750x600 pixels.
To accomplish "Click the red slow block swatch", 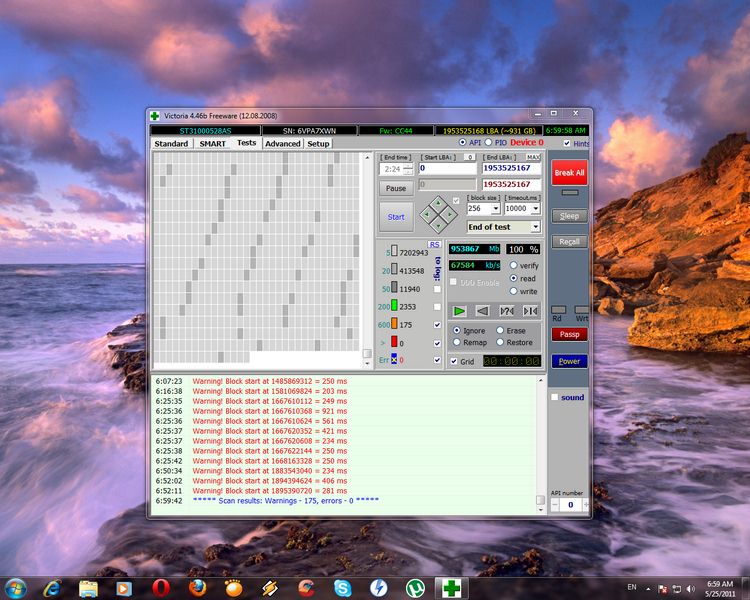I will click(394, 342).
